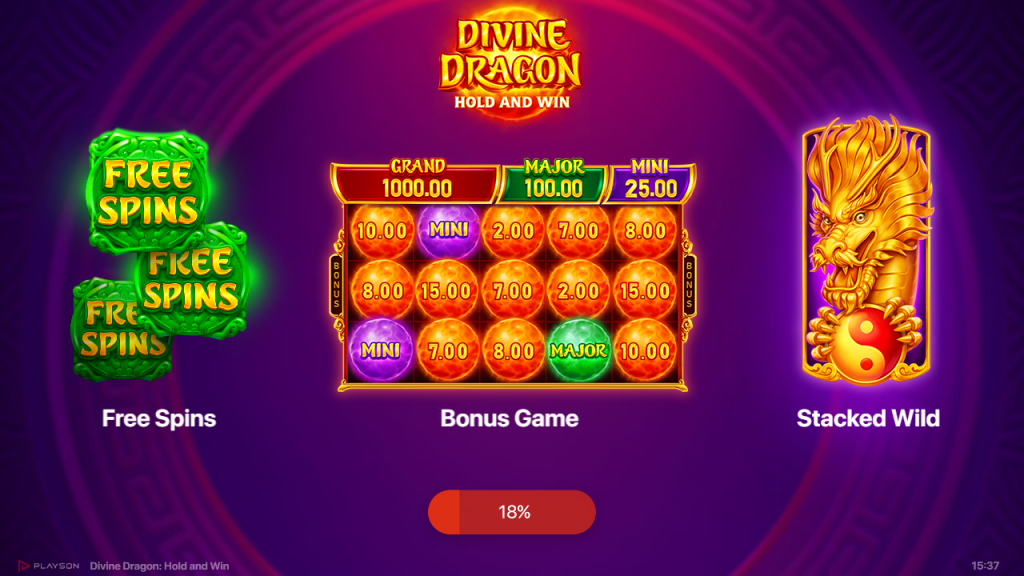Click the Stacked Wild caption text
Screen dimensions: 1024x576
point(868,419)
